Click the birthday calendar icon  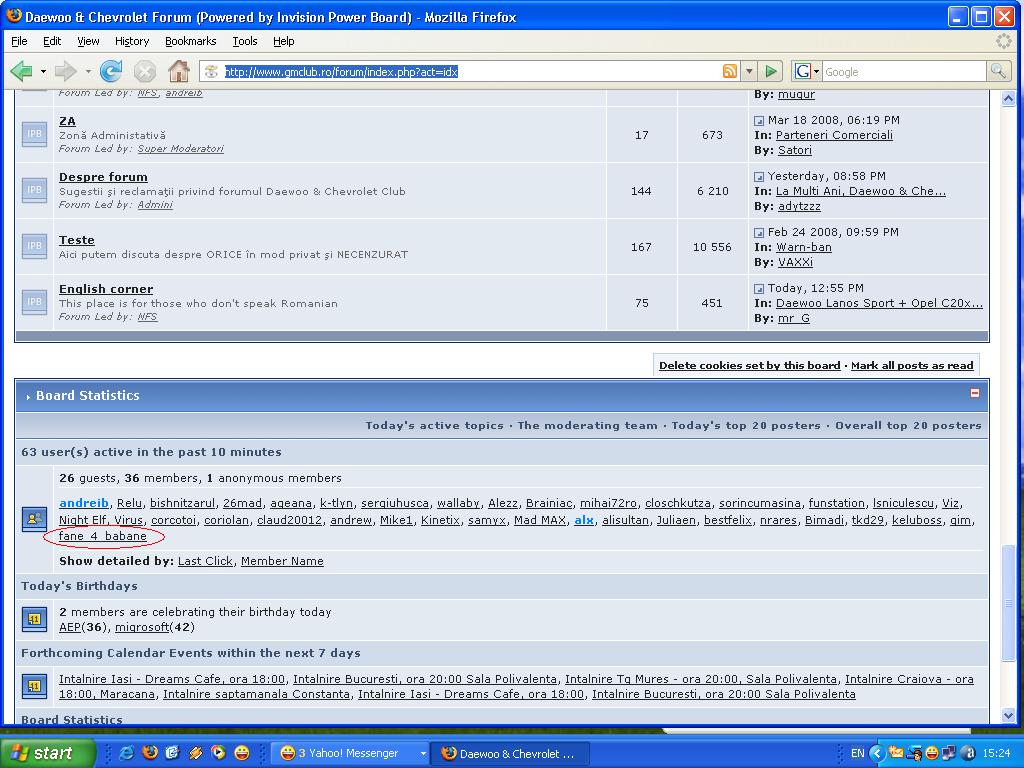(34, 619)
